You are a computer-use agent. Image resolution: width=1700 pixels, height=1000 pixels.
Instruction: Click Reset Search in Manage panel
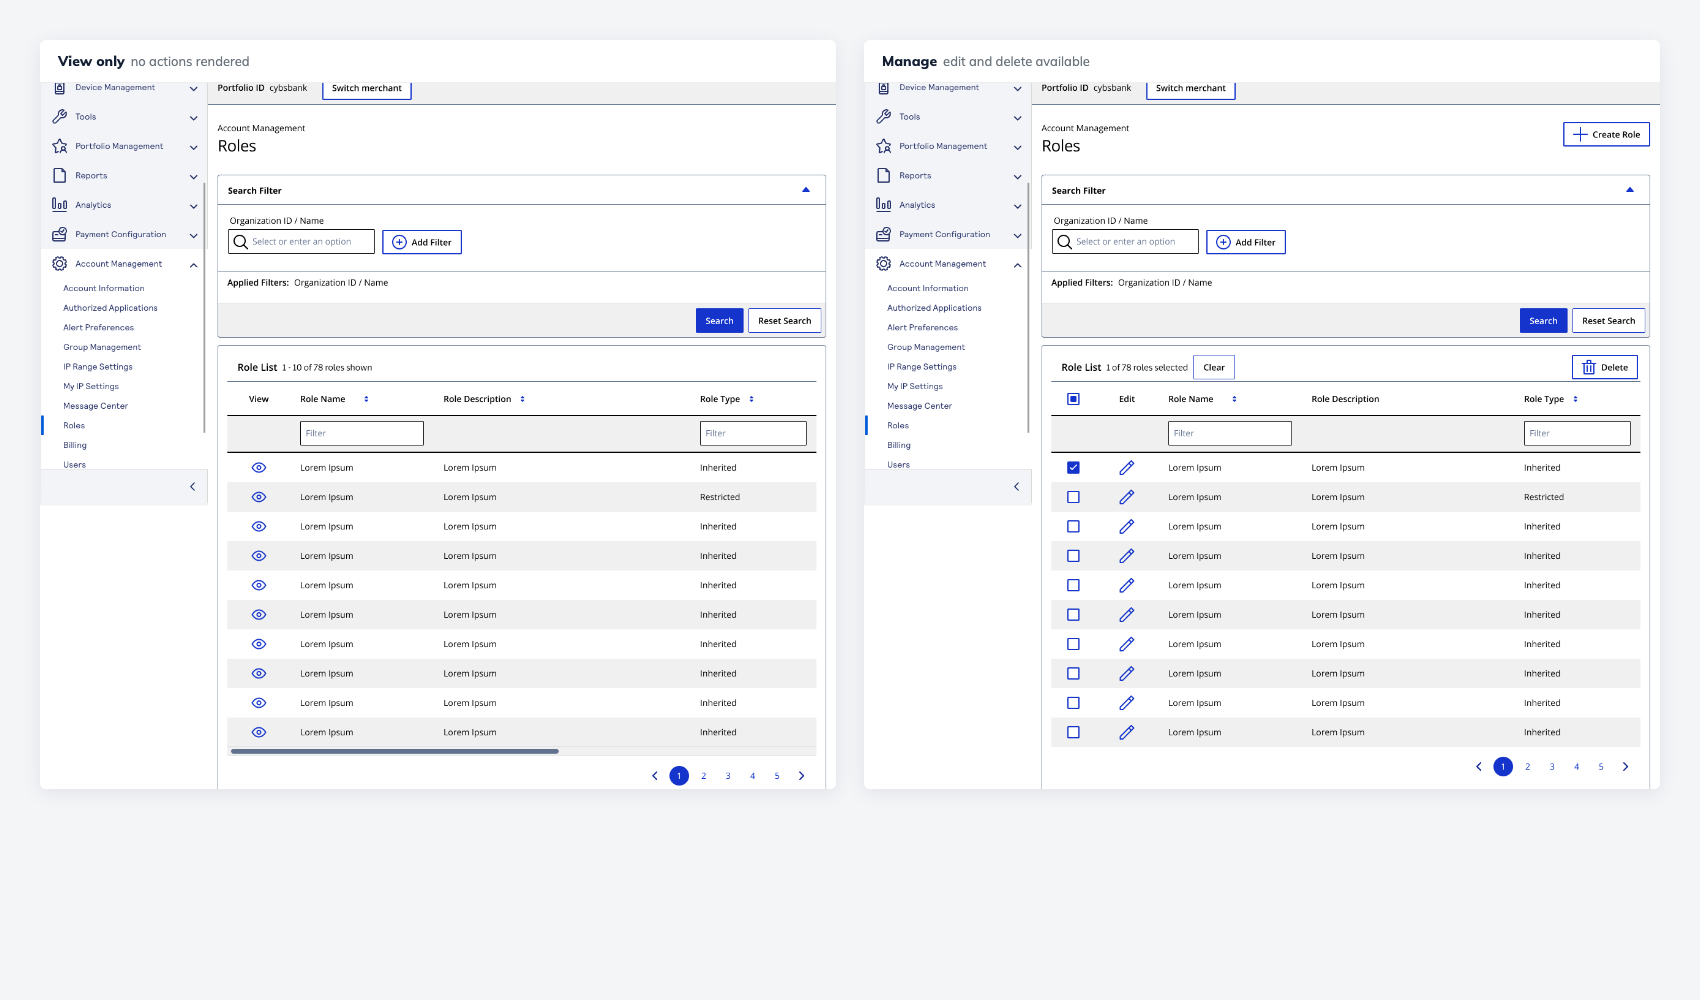(x=1609, y=321)
